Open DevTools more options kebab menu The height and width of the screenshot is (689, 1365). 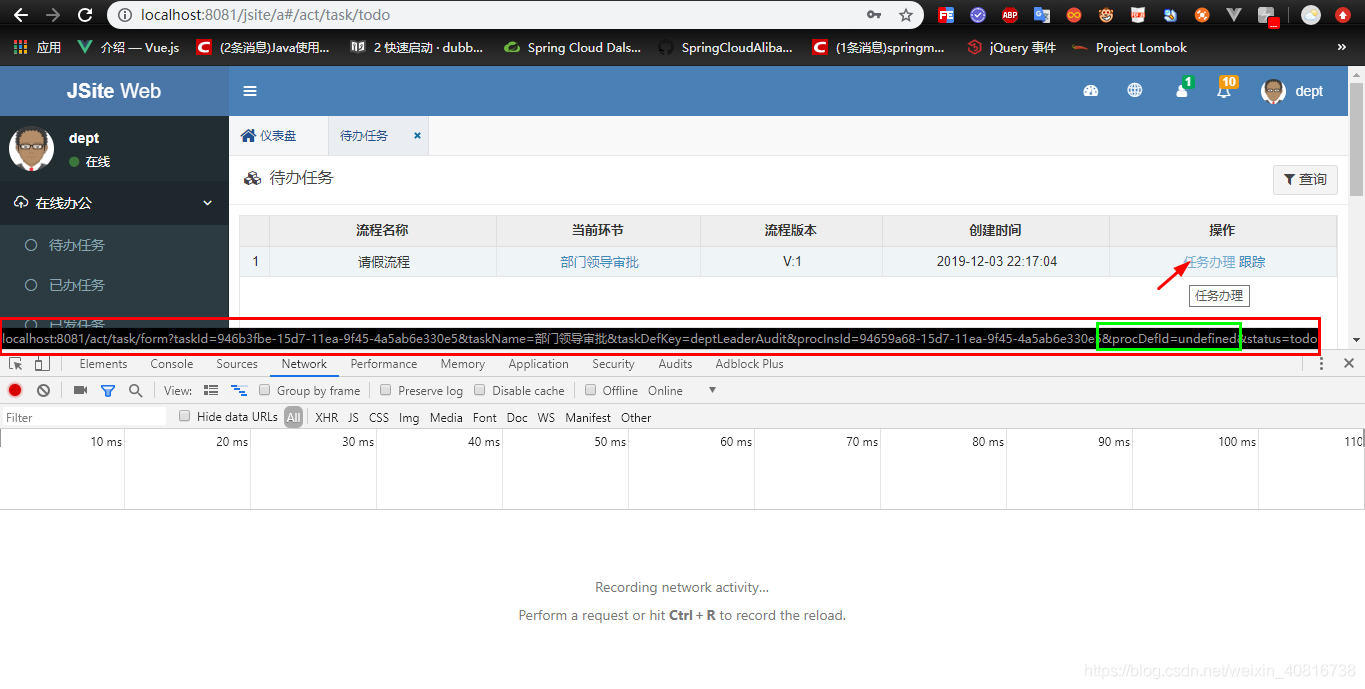pos(1322,364)
